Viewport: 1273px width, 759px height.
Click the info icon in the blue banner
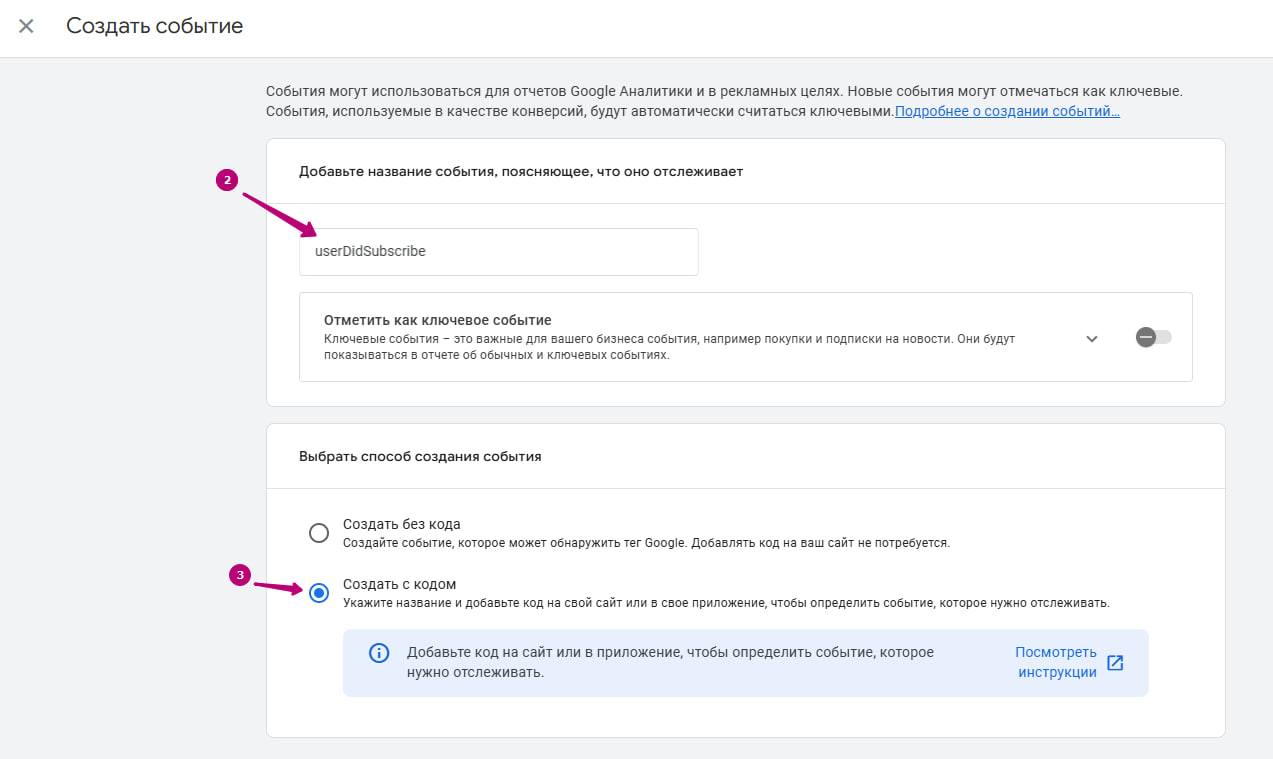point(379,653)
